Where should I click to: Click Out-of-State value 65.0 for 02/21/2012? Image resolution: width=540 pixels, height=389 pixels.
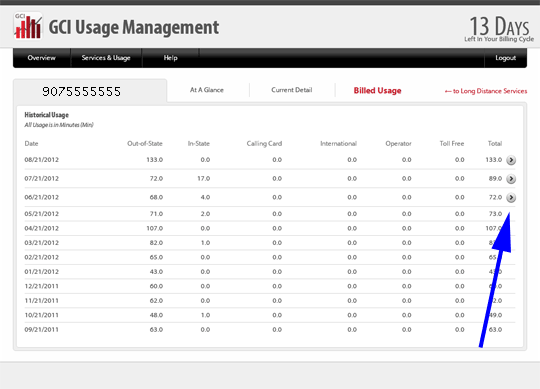[x=156, y=257]
